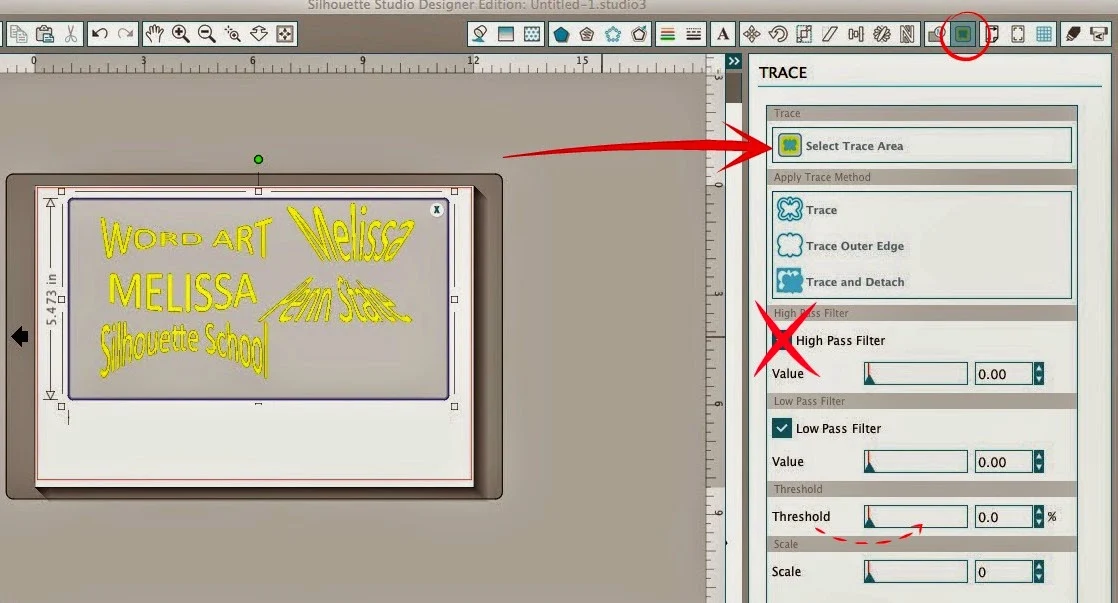1118x603 pixels.
Task: Click the yellow MELISSA word art text
Action: 182,292
